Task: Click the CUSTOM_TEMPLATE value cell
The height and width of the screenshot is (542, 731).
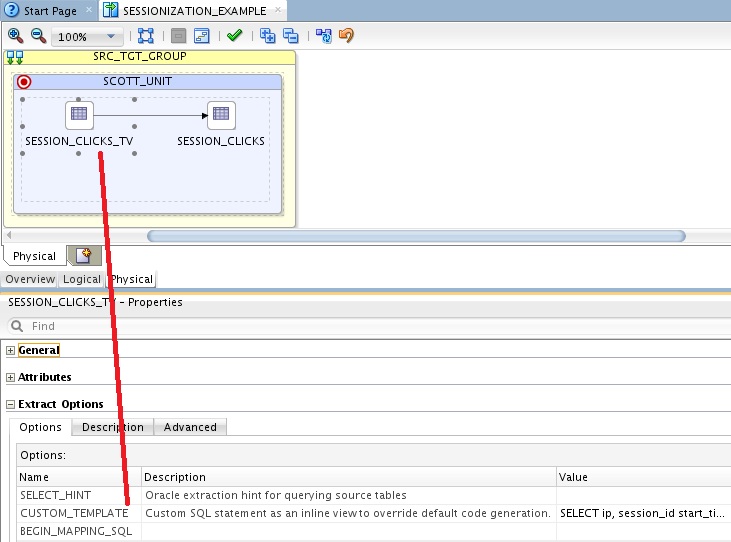Action: (644, 513)
